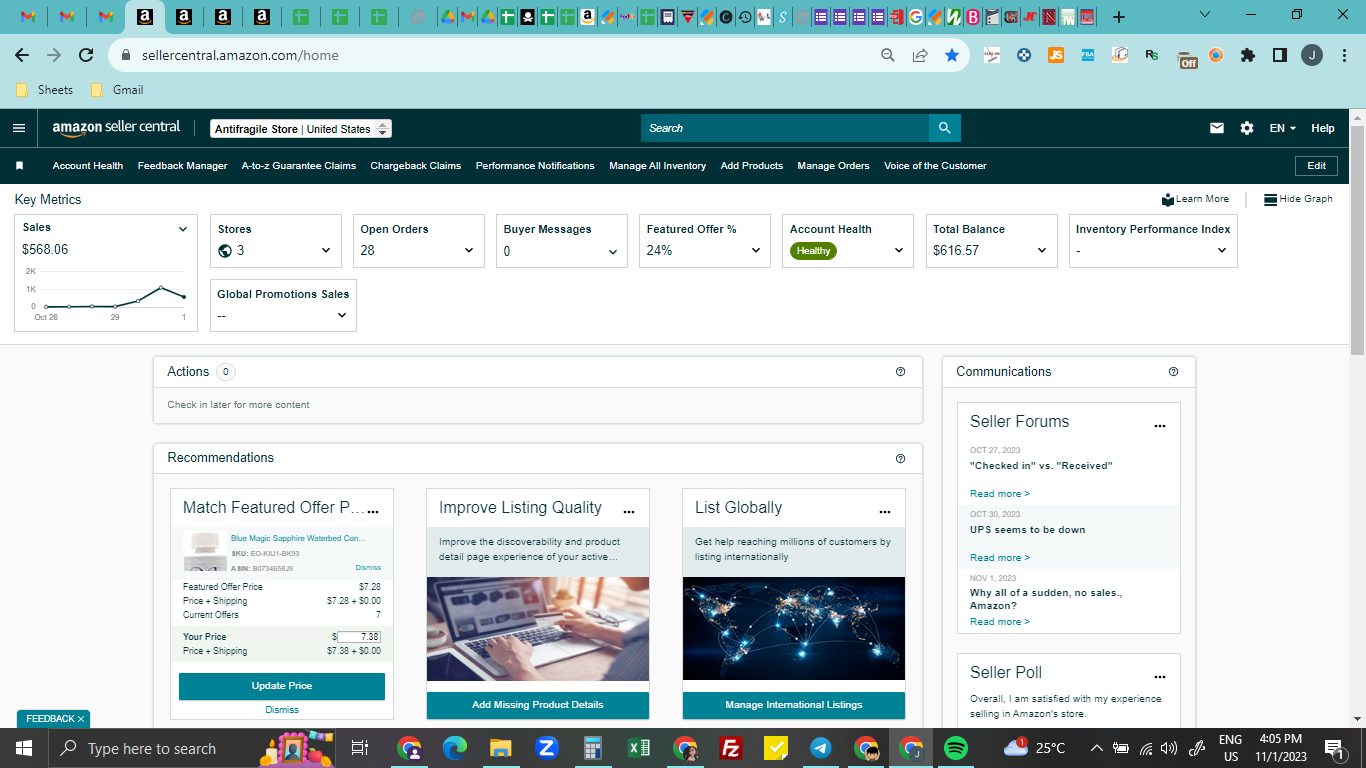Viewport: 1366px width, 768px height.
Task: Open the Help link in the header
Action: pos(1323,128)
